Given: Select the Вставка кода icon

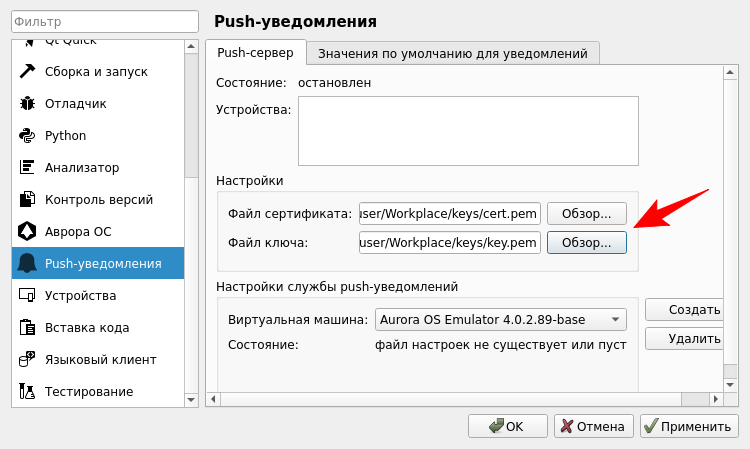Looking at the screenshot, I should coord(27,328).
